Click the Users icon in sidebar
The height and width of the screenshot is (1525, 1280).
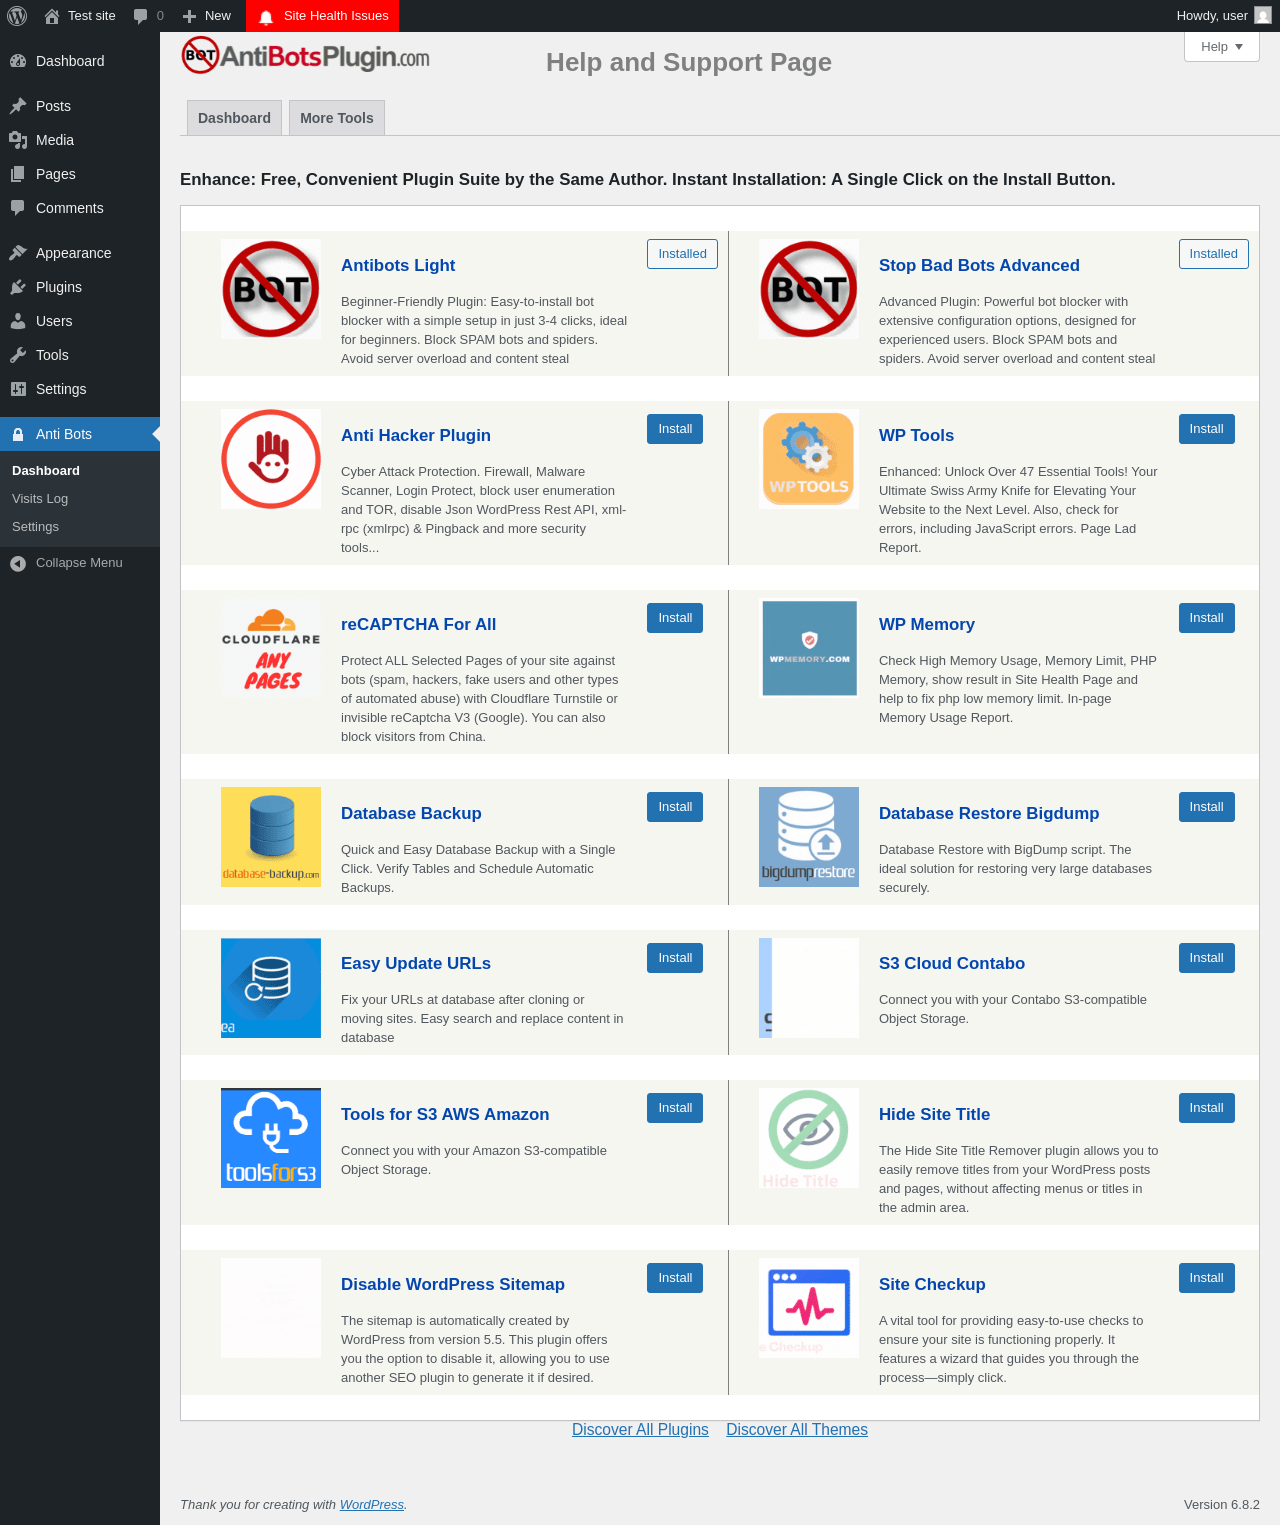(18, 321)
